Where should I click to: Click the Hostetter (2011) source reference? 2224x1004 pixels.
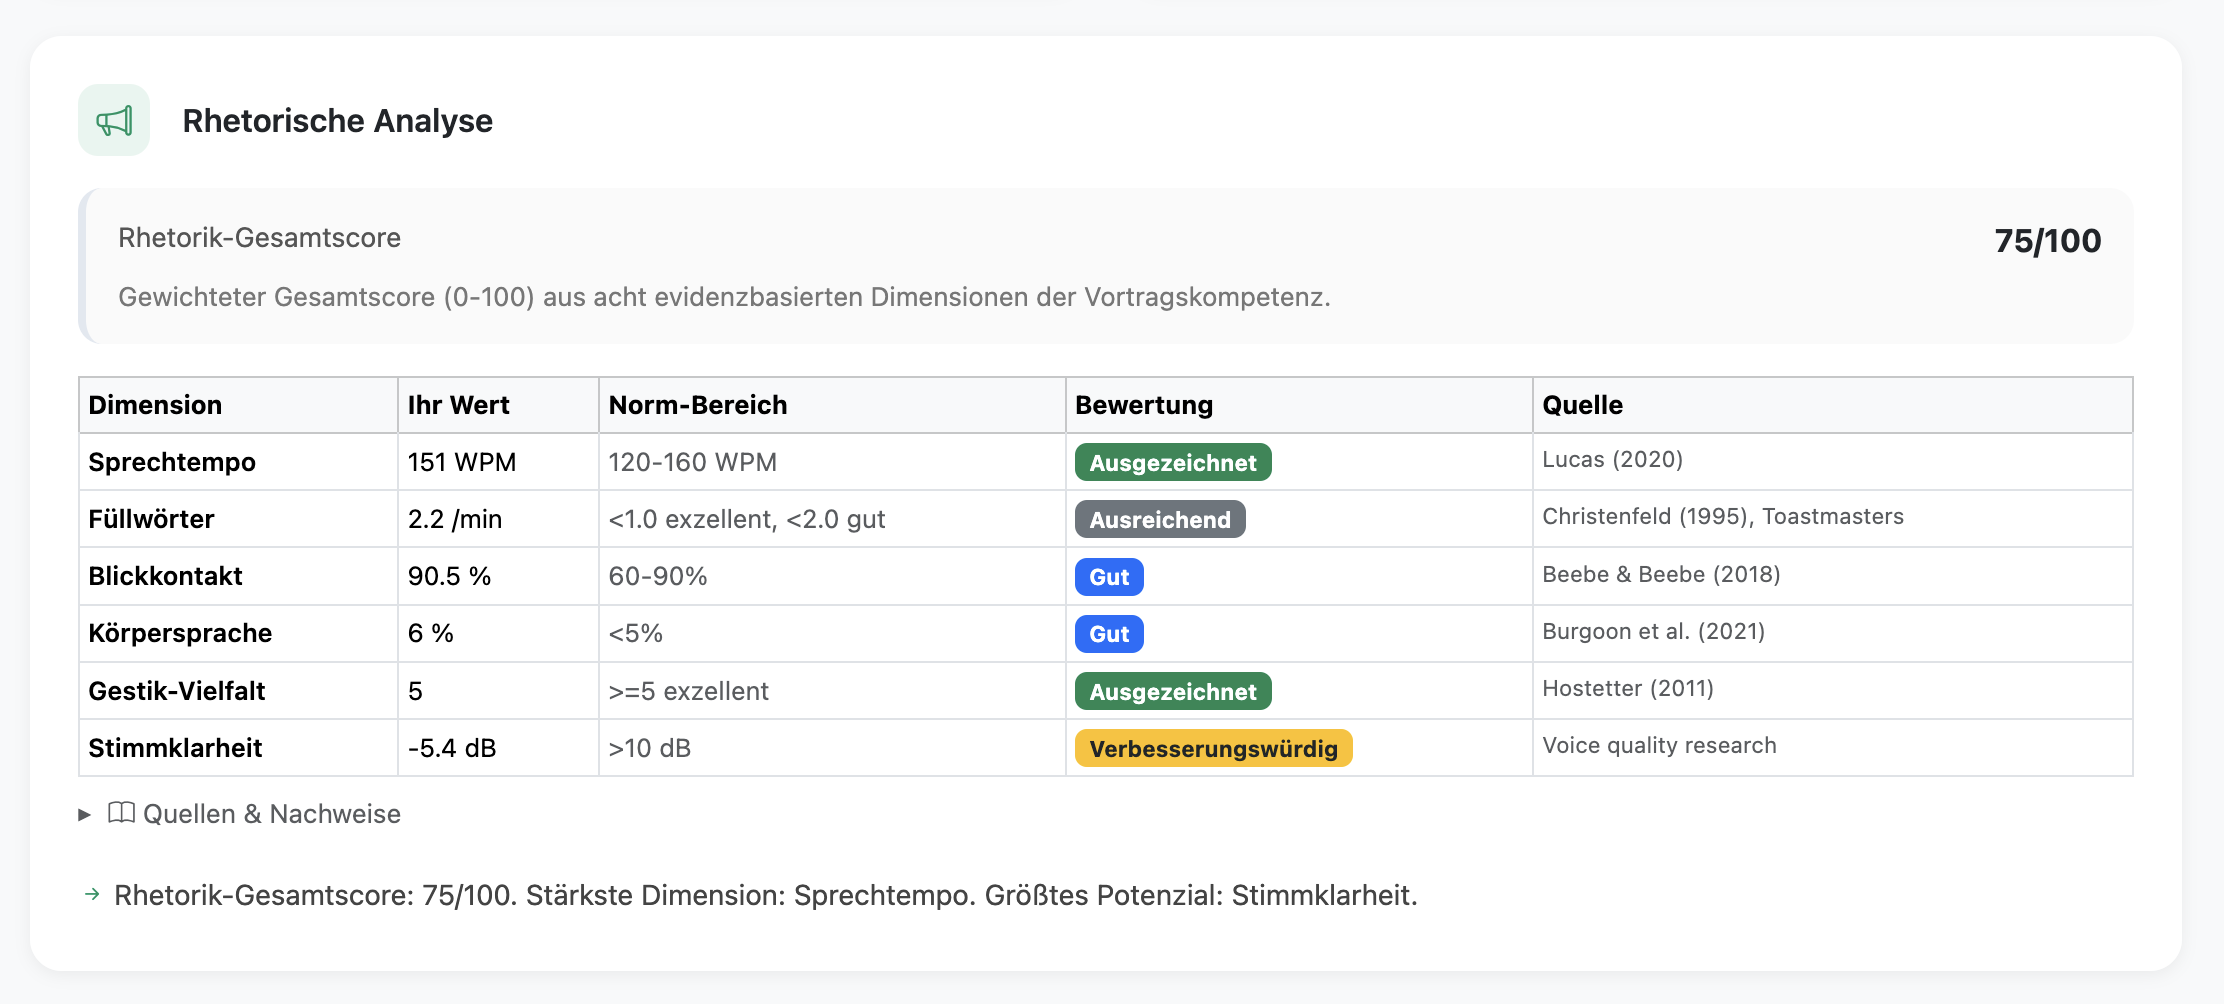point(1628,688)
